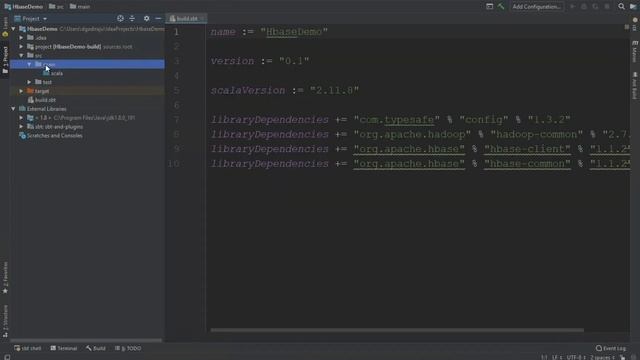
Task: Click "hbase-client" string on line 9
Action: [527, 149]
